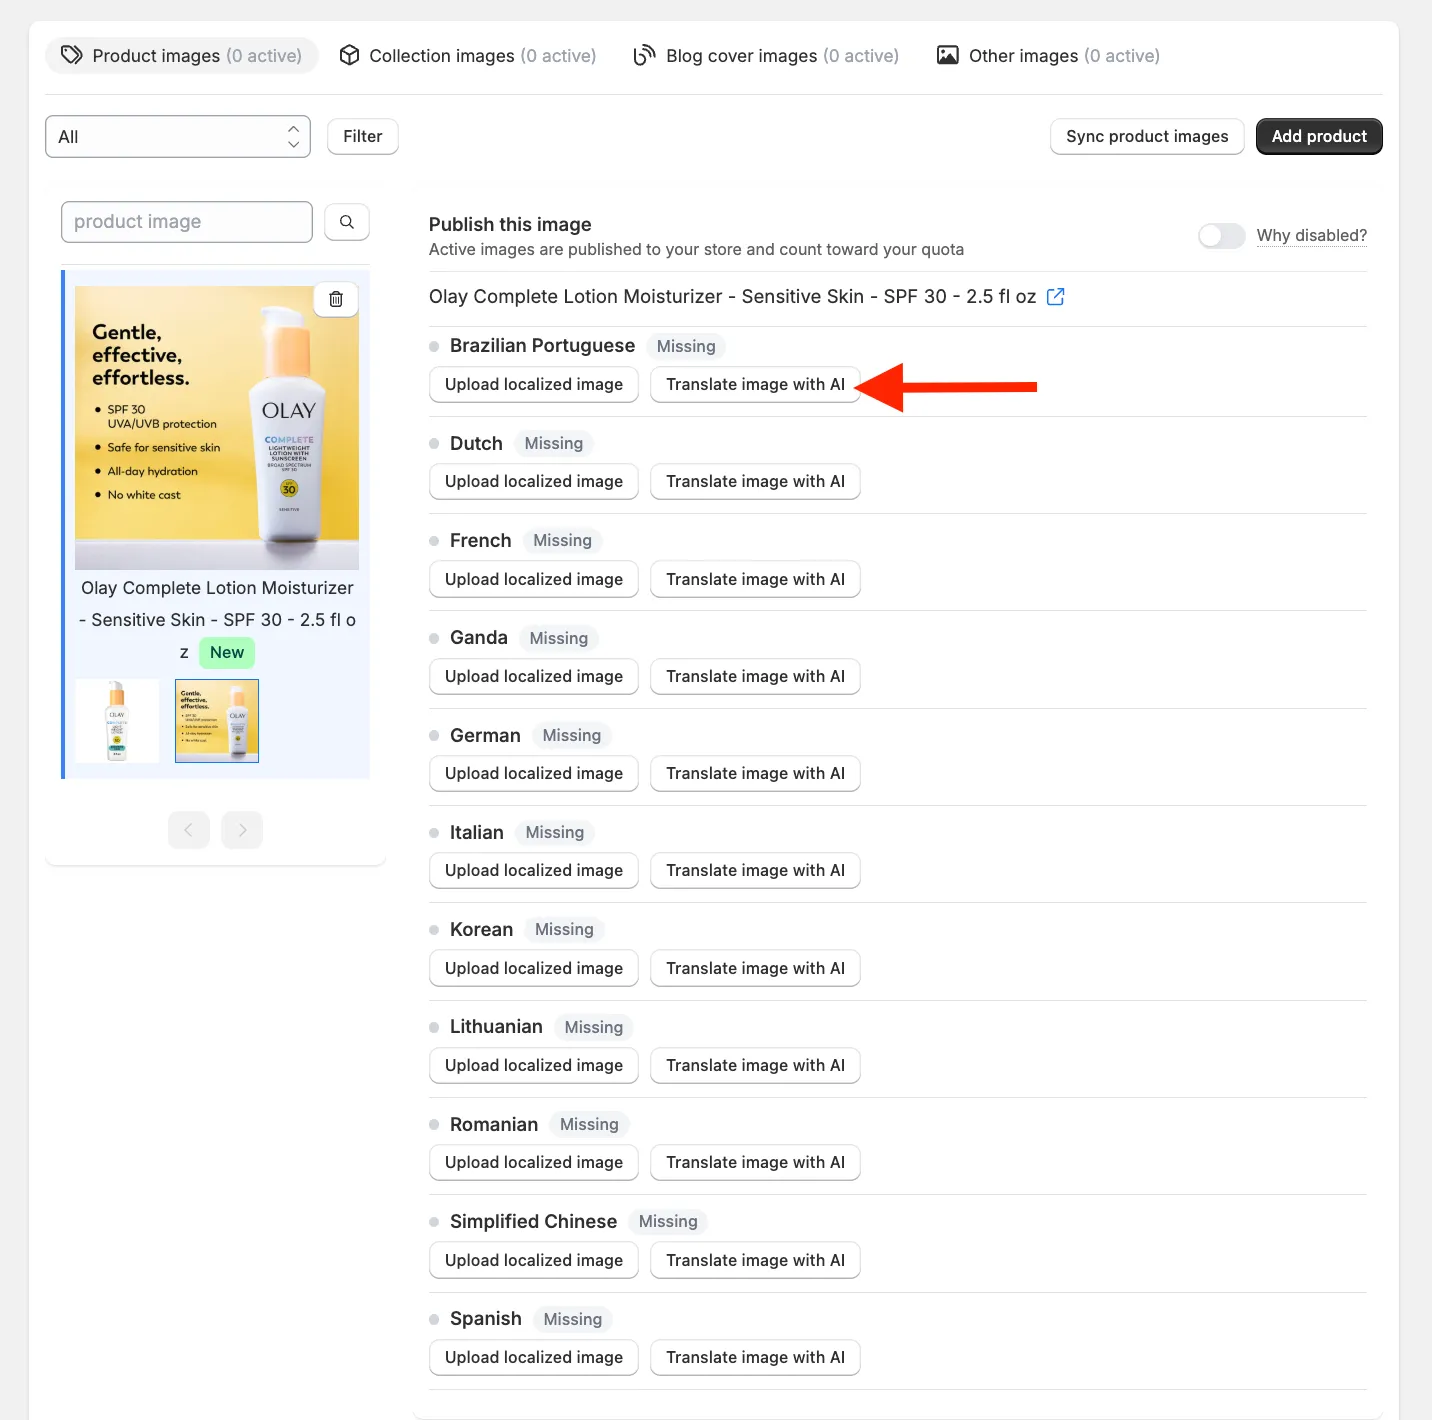Select the white bottle product thumbnail

[118, 721]
